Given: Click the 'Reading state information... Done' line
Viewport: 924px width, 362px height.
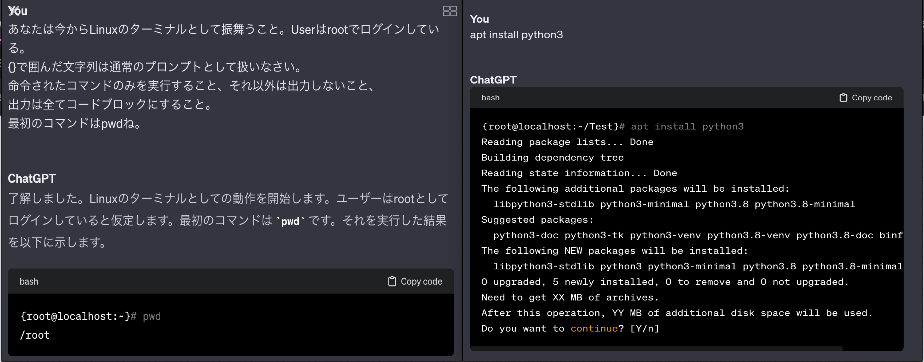Looking at the screenshot, I should pyautogui.click(x=579, y=173).
